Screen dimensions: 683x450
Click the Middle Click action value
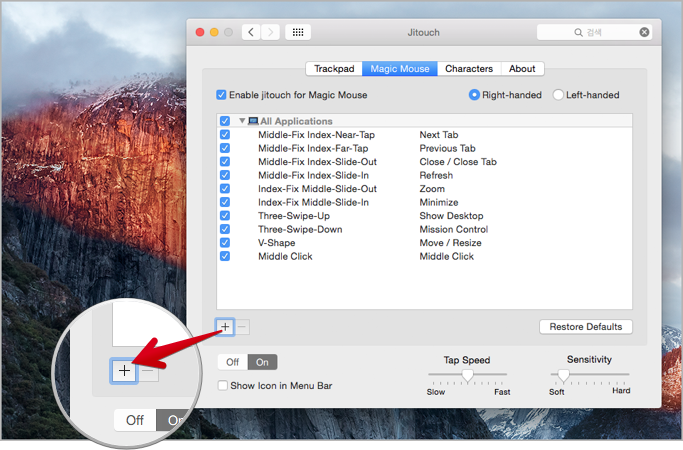tap(446, 256)
